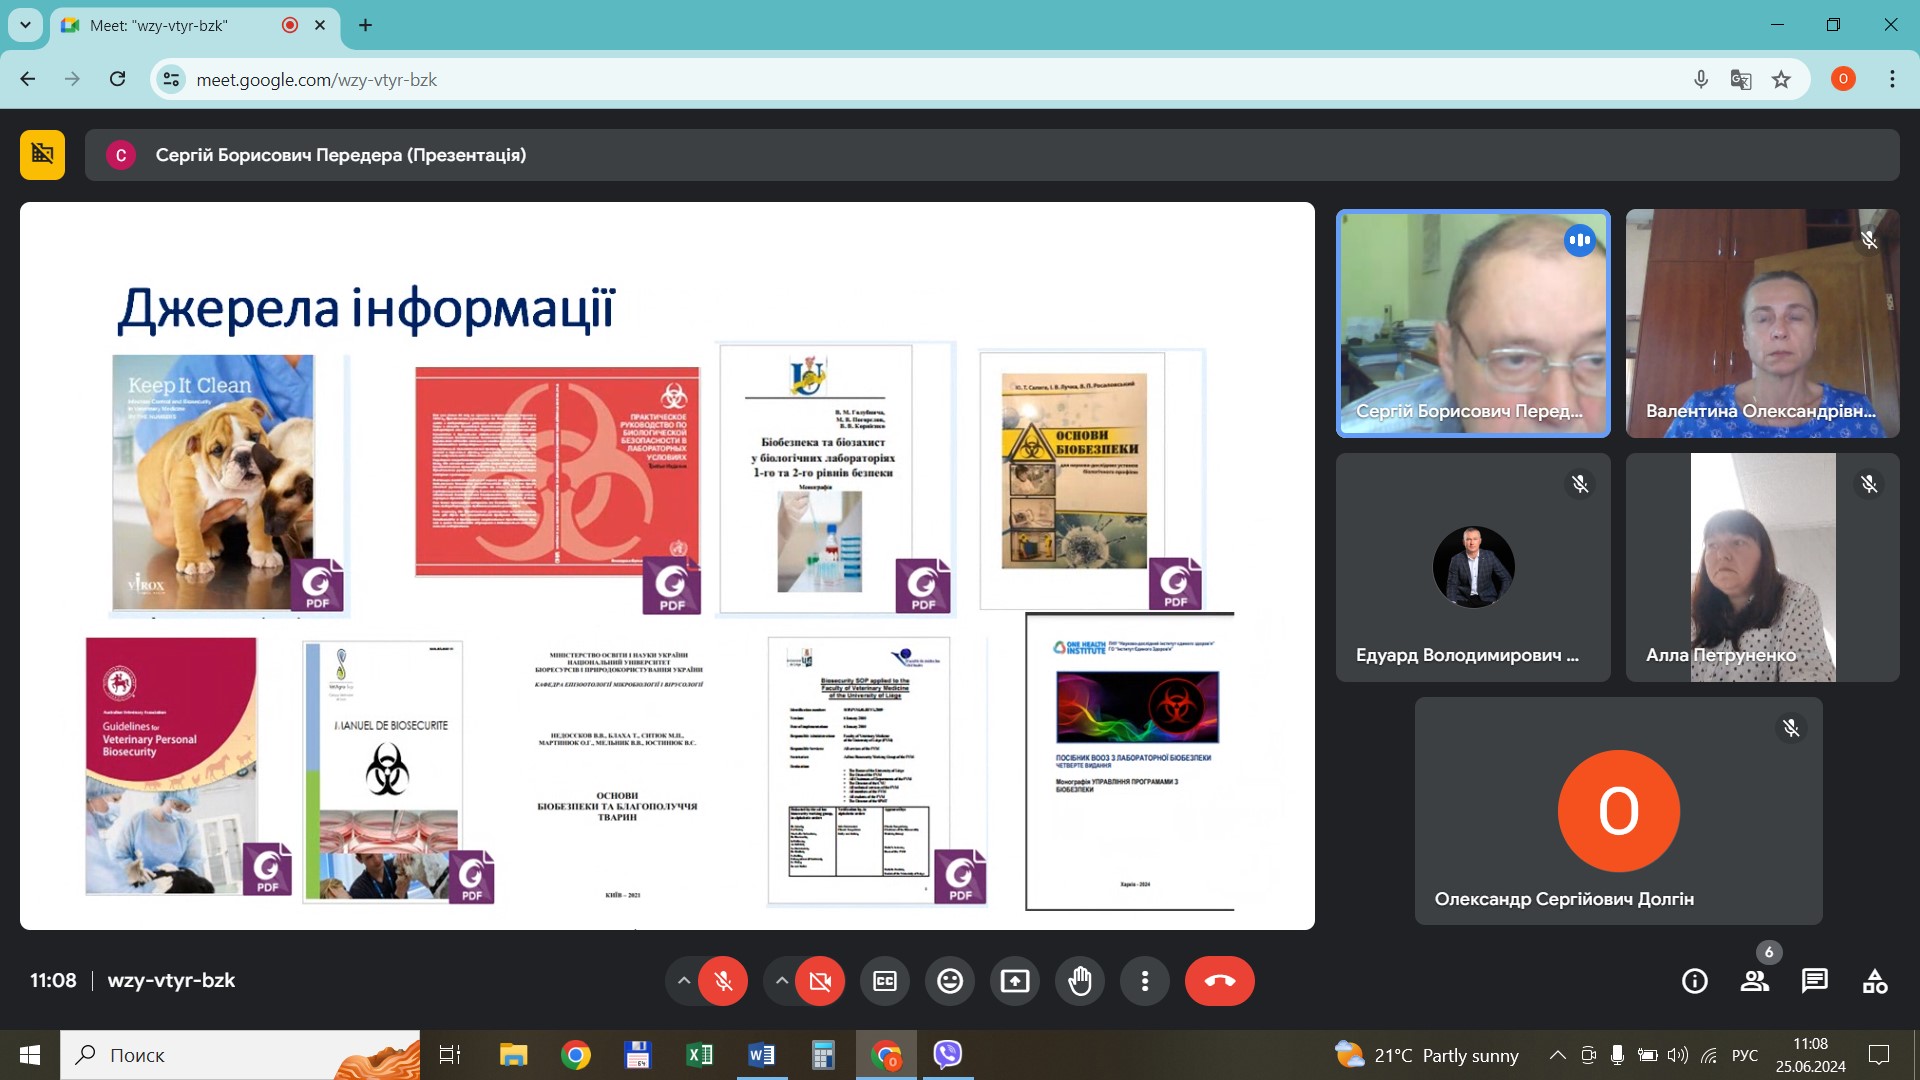The width and height of the screenshot is (1920, 1080).
Task: Open Google Translate icon in address bar
Action: (x=1741, y=79)
